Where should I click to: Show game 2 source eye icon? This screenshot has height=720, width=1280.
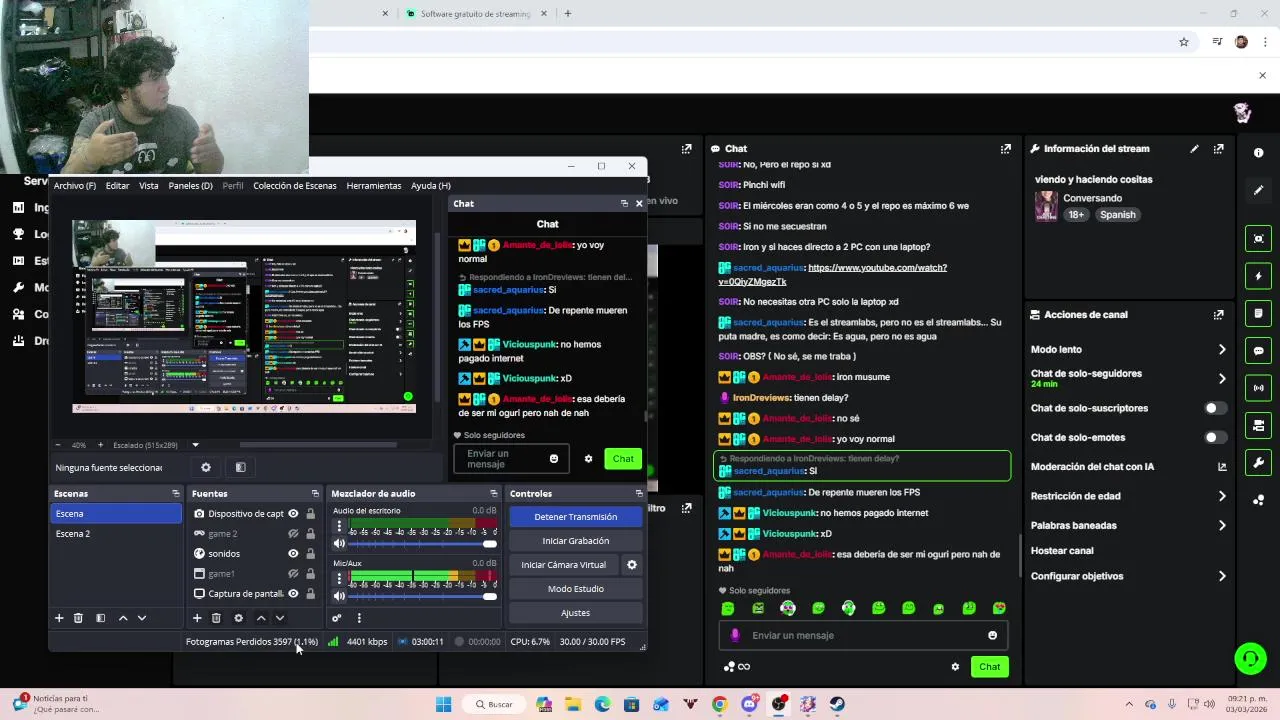click(293, 534)
